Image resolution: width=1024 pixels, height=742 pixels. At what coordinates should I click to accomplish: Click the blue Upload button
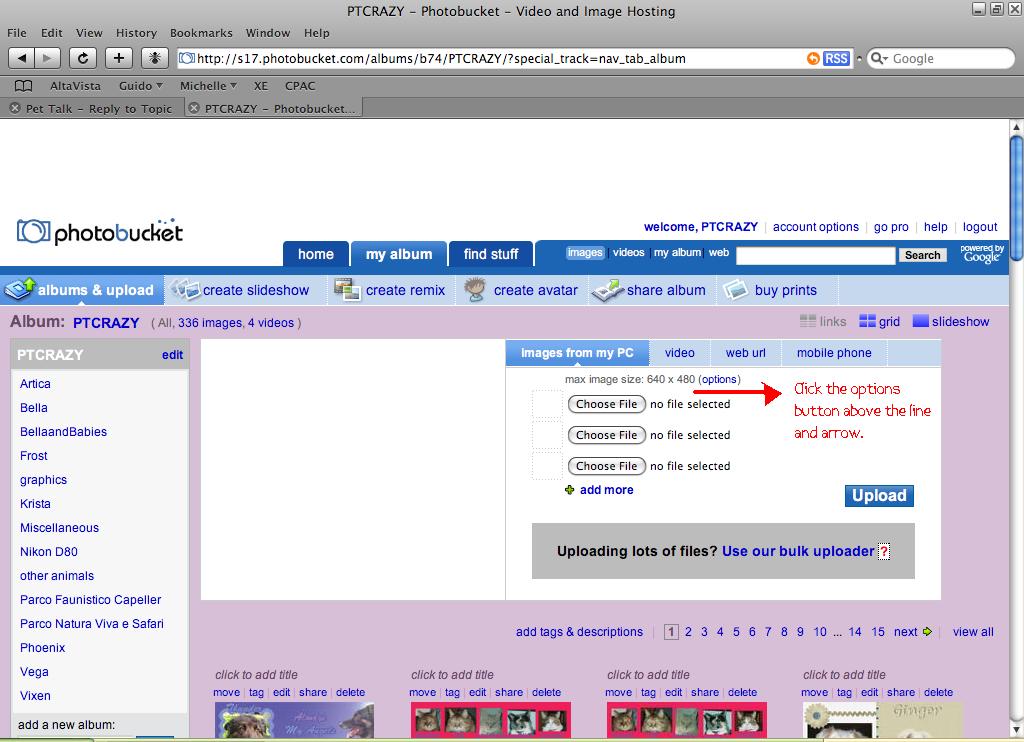pos(879,496)
